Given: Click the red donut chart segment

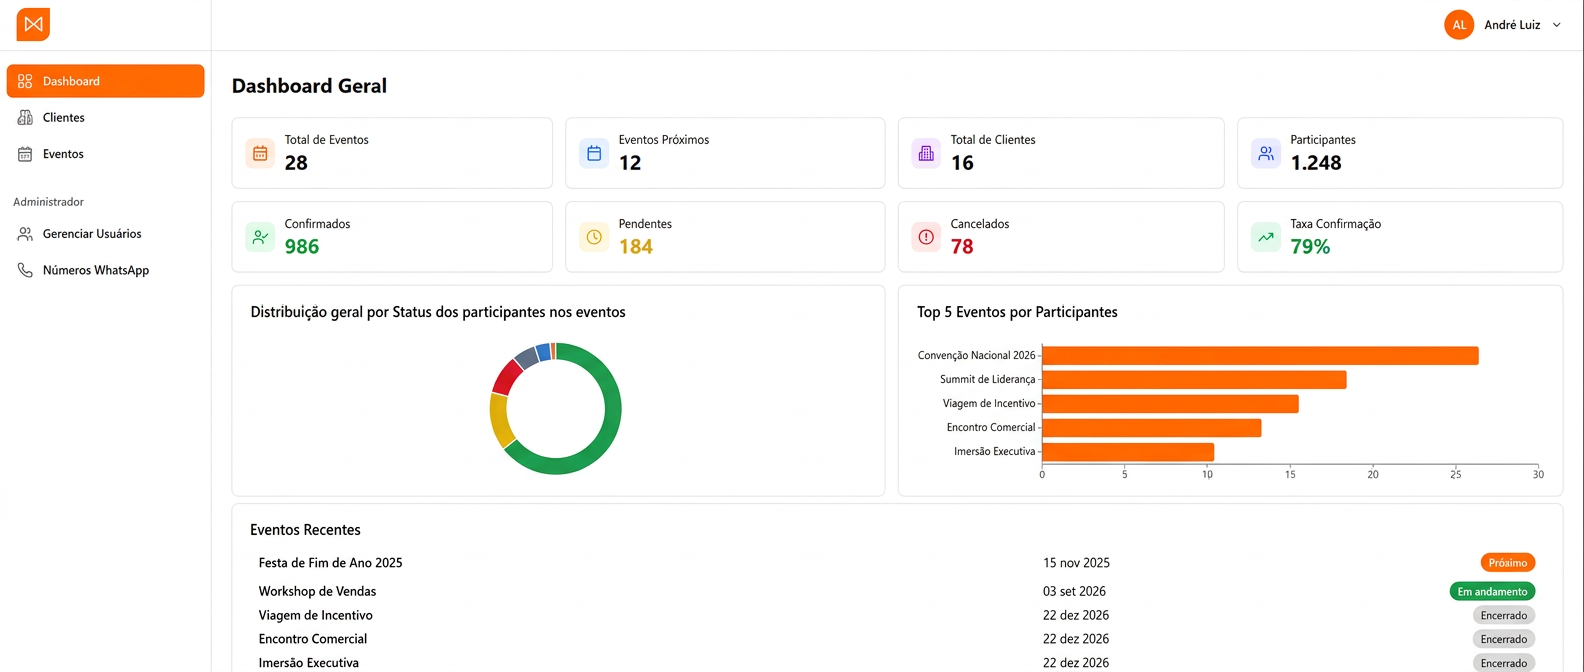Looking at the screenshot, I should pos(507,377).
